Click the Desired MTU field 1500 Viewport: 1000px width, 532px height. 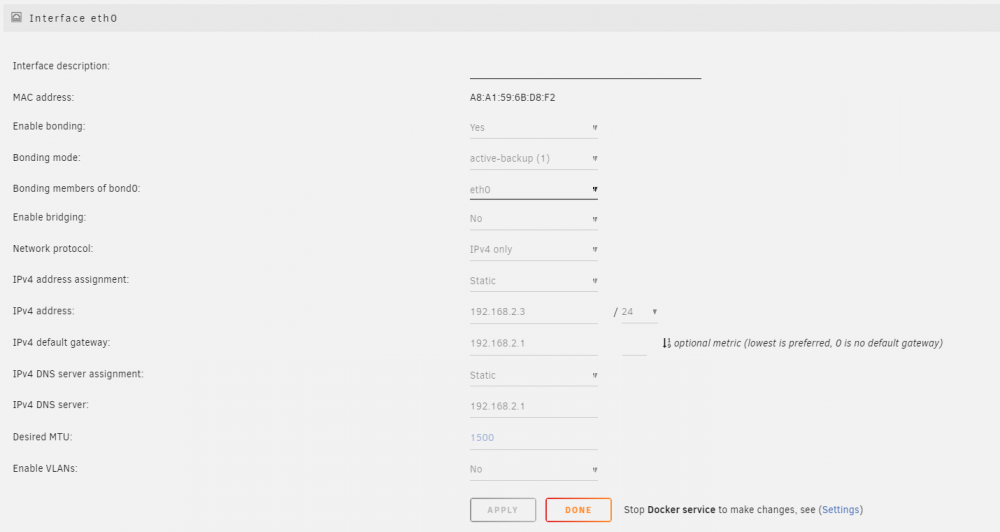click(534, 438)
